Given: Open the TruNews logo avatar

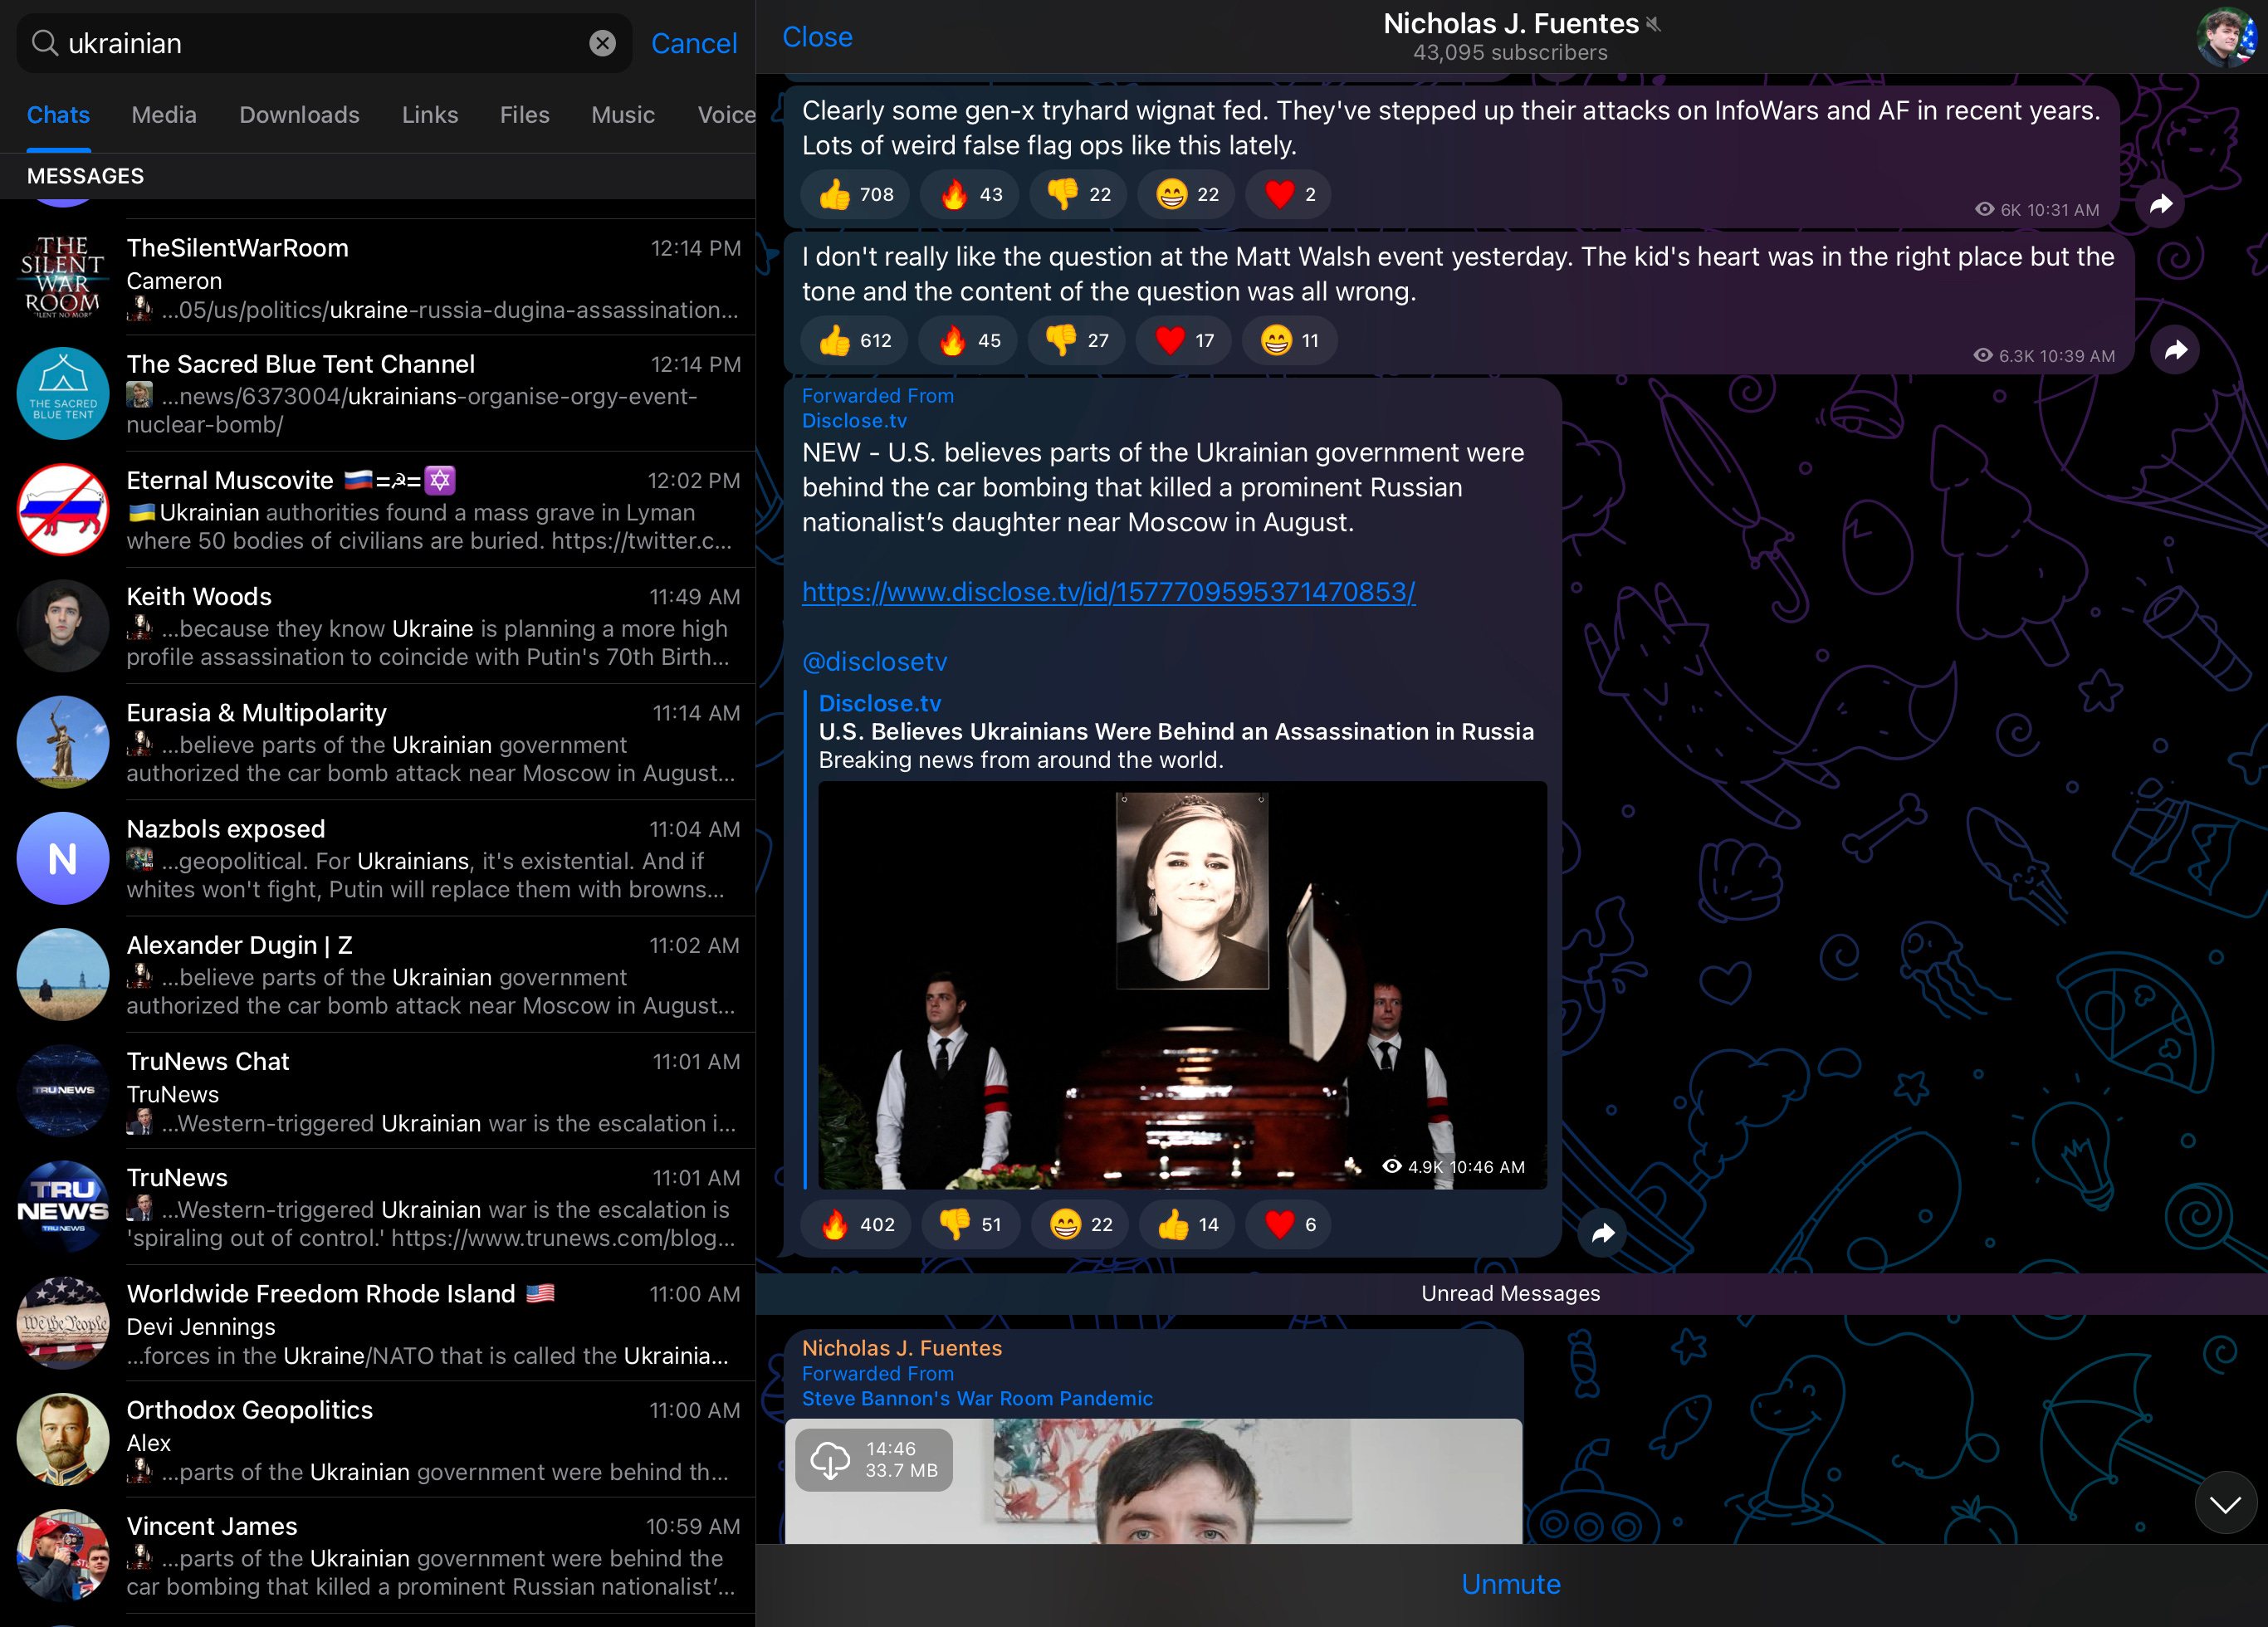Looking at the screenshot, I should [63, 1207].
